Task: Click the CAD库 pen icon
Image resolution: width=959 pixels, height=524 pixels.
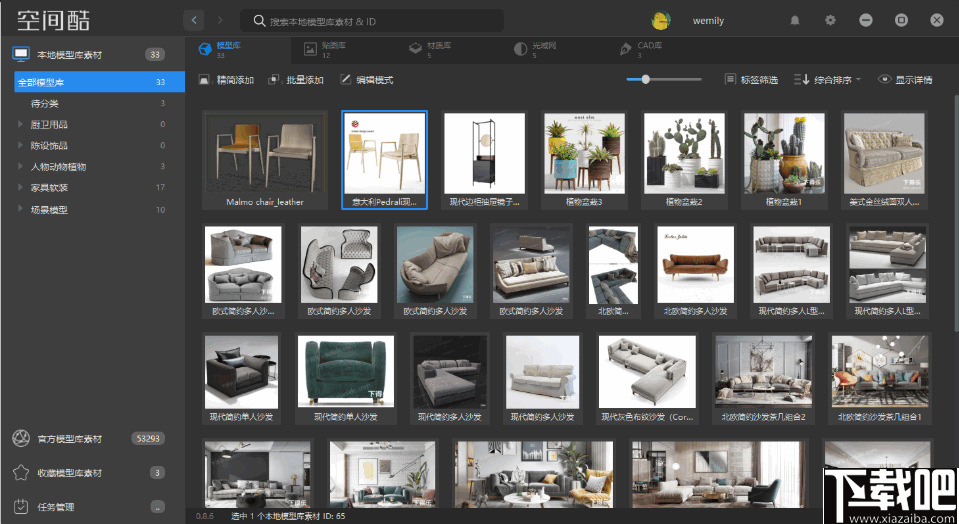Action: coord(626,49)
